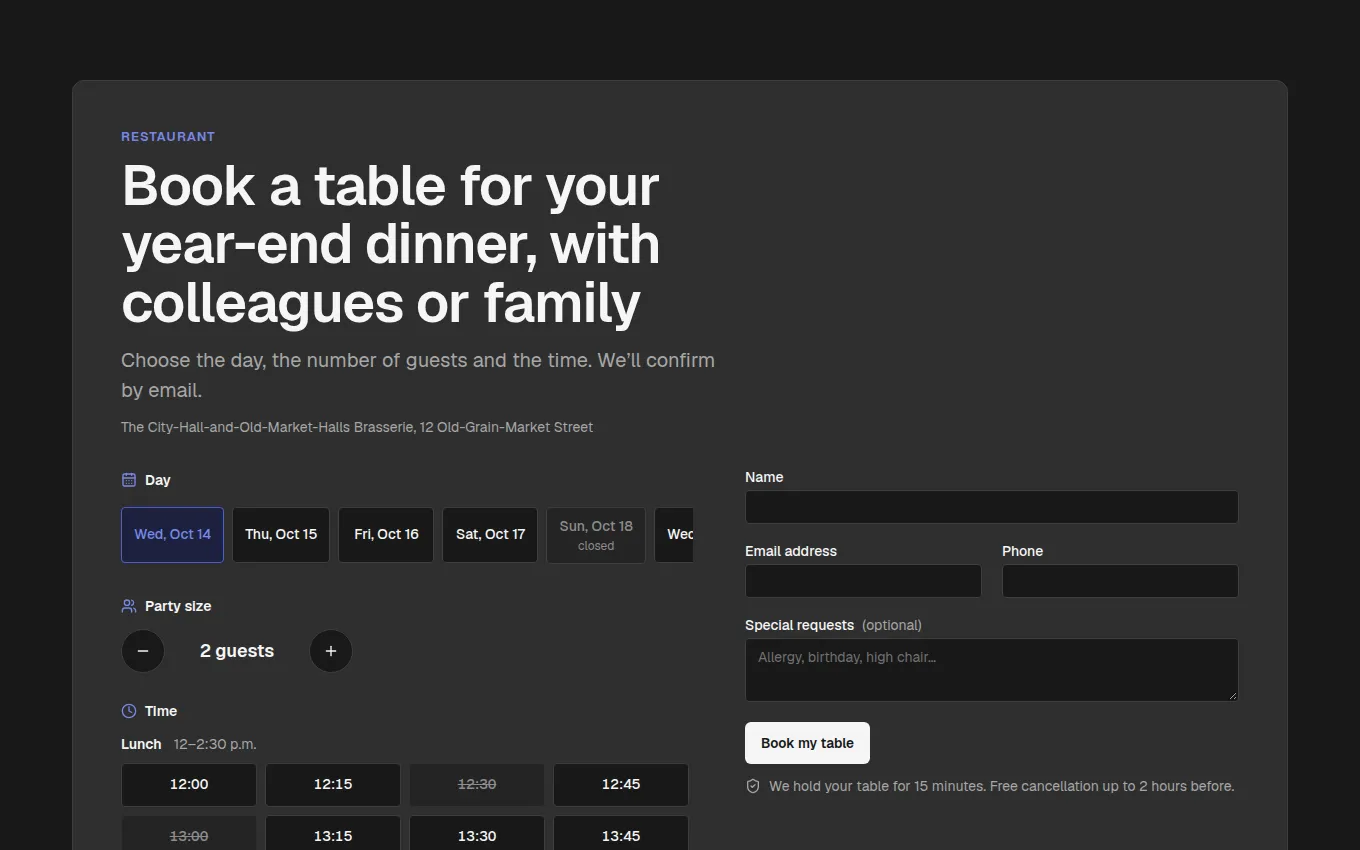Click the struck-through 13:00 time slot
1360x850 pixels.
tap(189, 834)
